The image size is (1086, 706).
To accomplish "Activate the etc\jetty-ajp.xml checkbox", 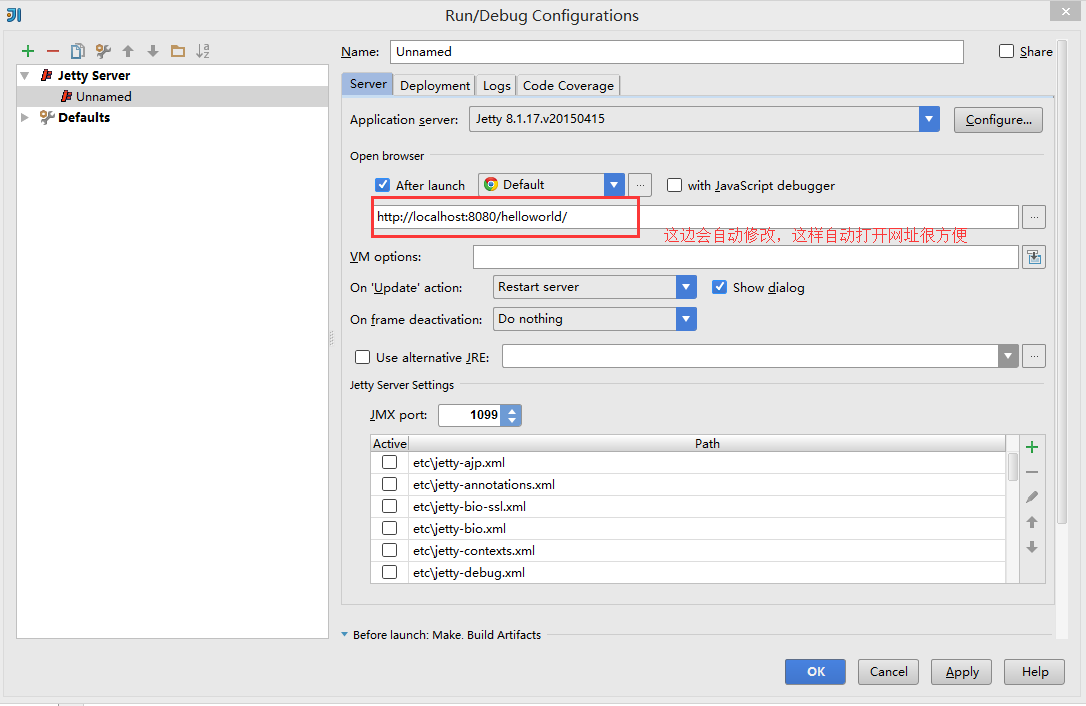I will 389,462.
